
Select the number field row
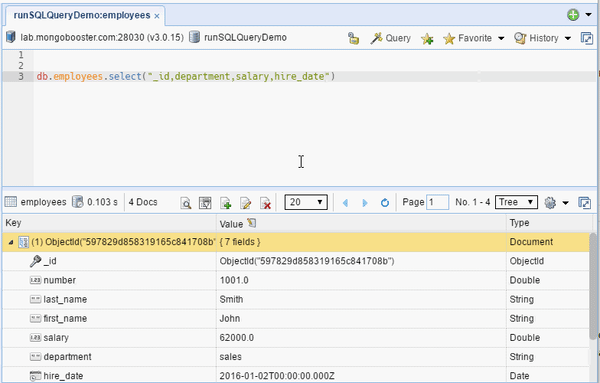pos(296,280)
